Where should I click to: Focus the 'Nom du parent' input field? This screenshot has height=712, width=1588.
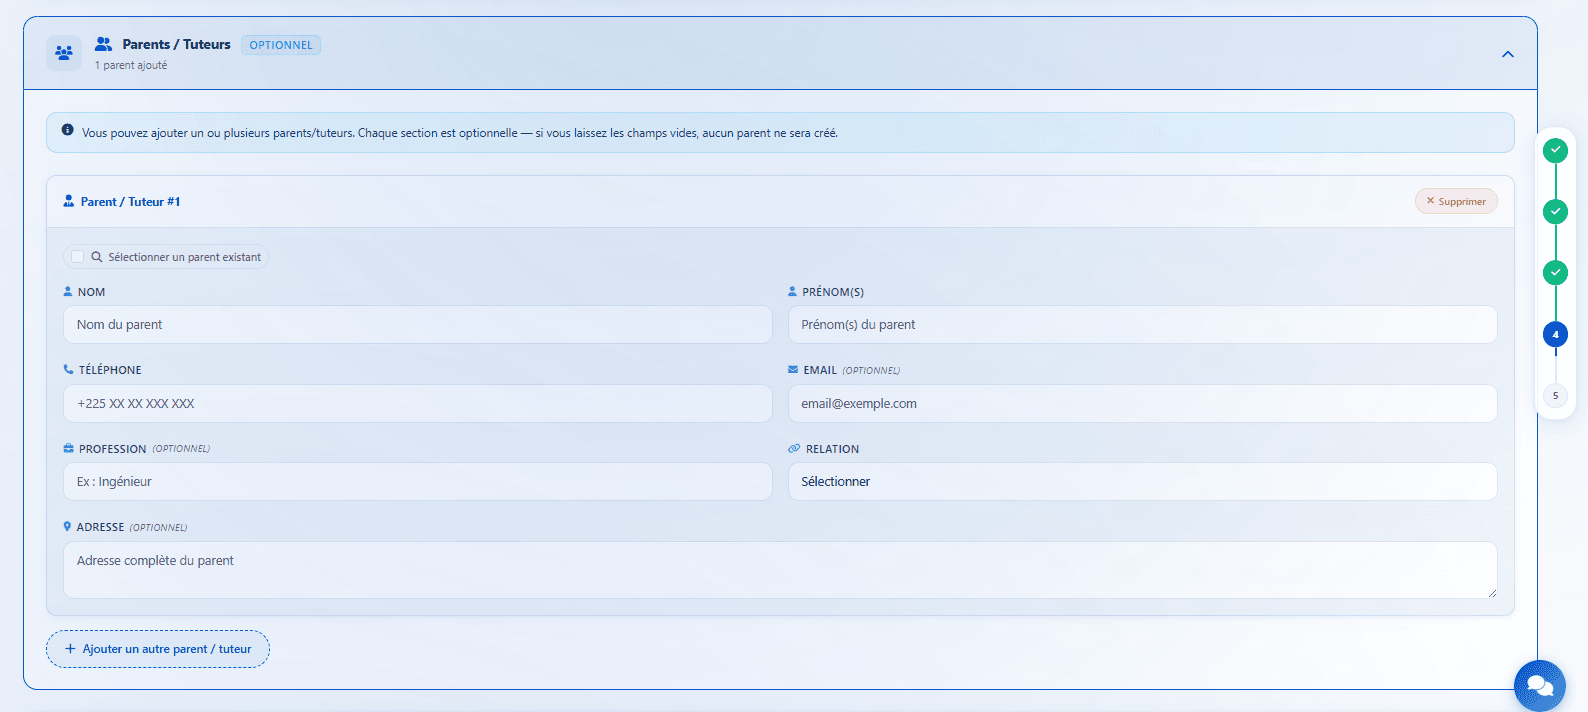418,325
